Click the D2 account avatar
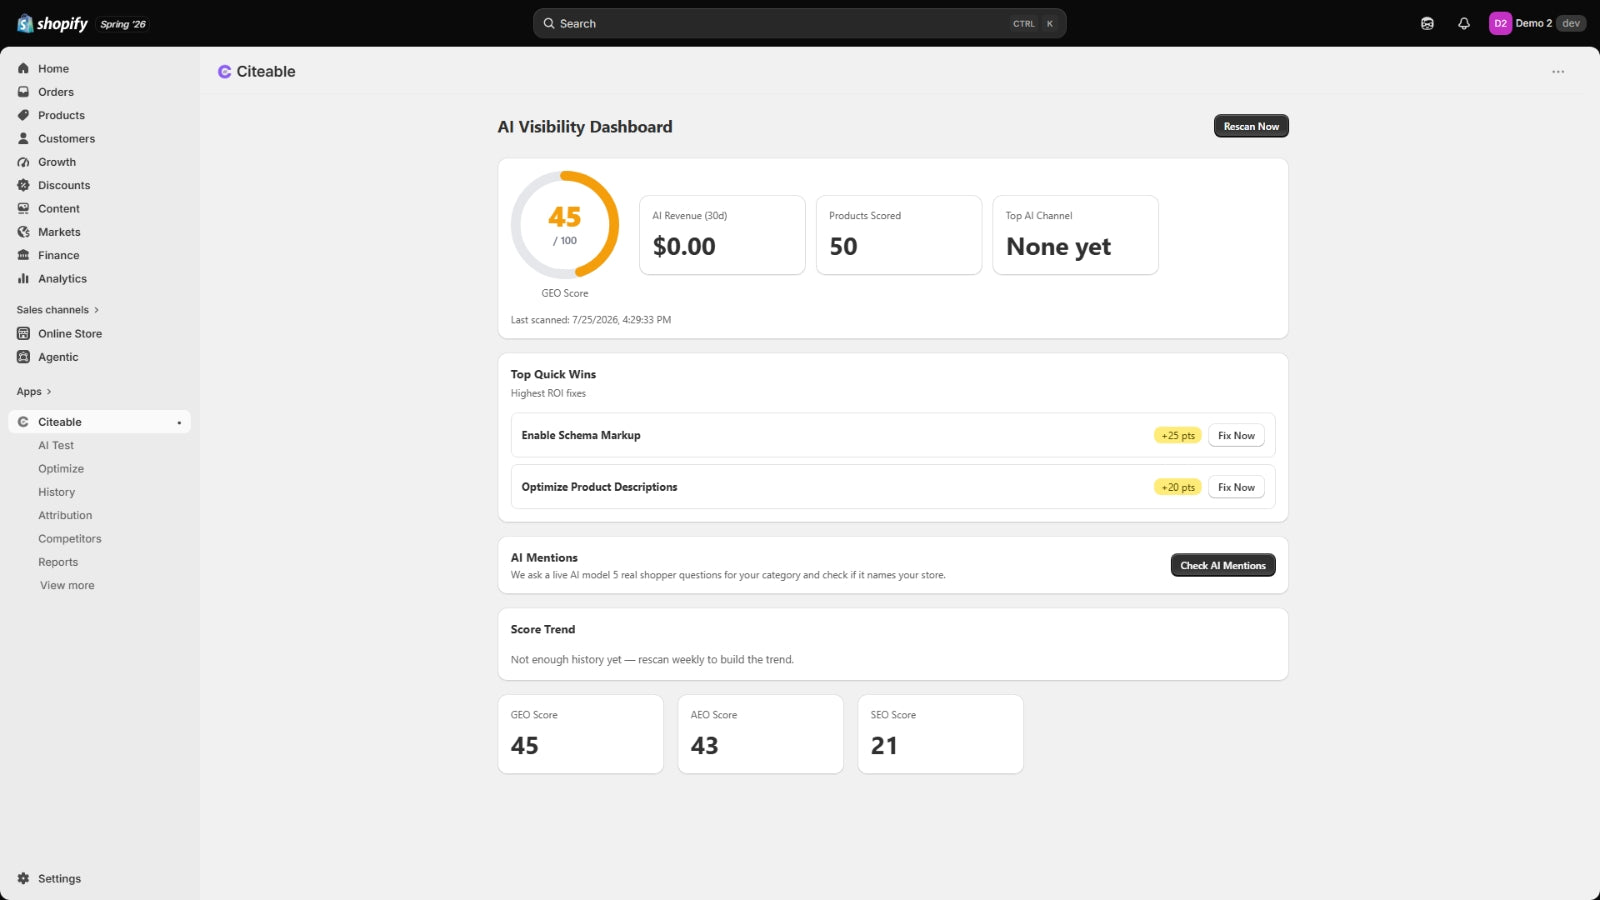The width and height of the screenshot is (1600, 900). (1500, 23)
